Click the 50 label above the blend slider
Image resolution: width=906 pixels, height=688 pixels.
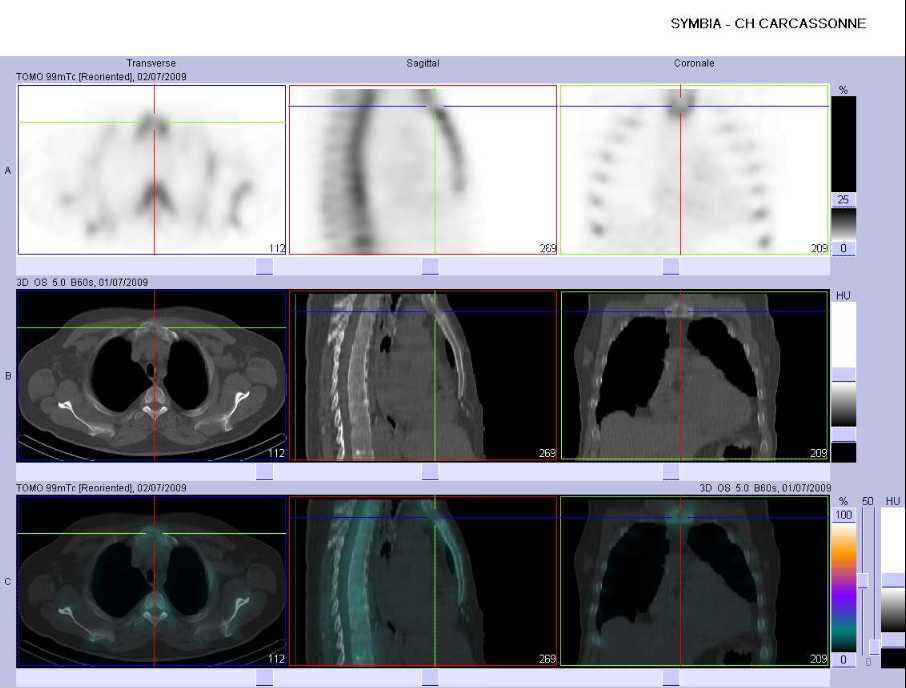pyautogui.click(x=867, y=501)
